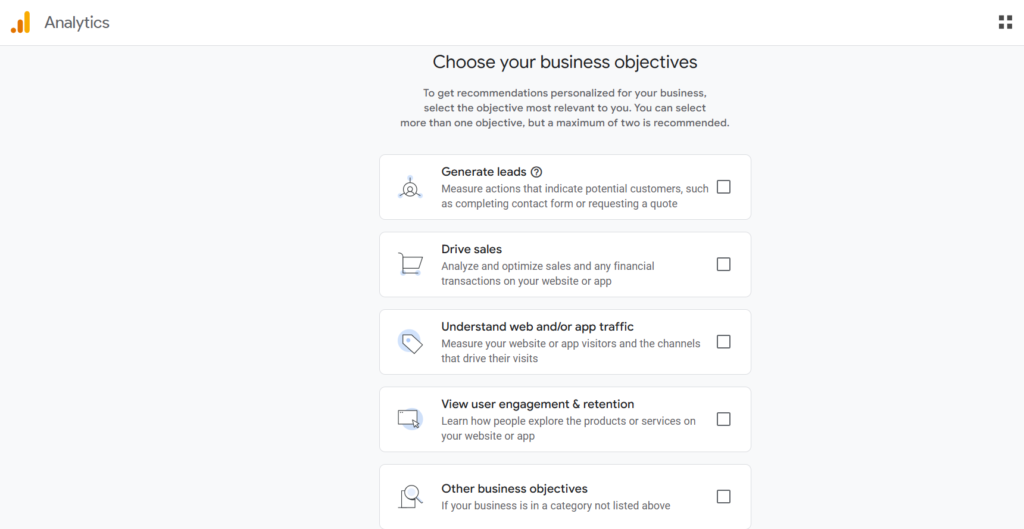Click the Analytics product name text
This screenshot has height=529, width=1024.
(x=77, y=22)
